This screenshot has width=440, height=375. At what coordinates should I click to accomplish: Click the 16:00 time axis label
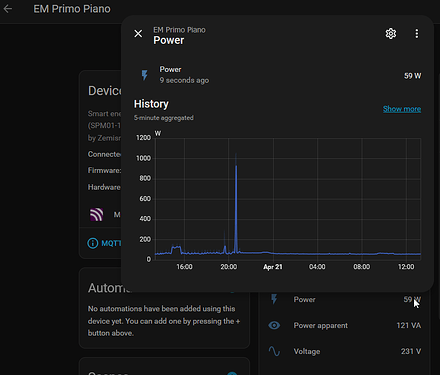[184, 267]
